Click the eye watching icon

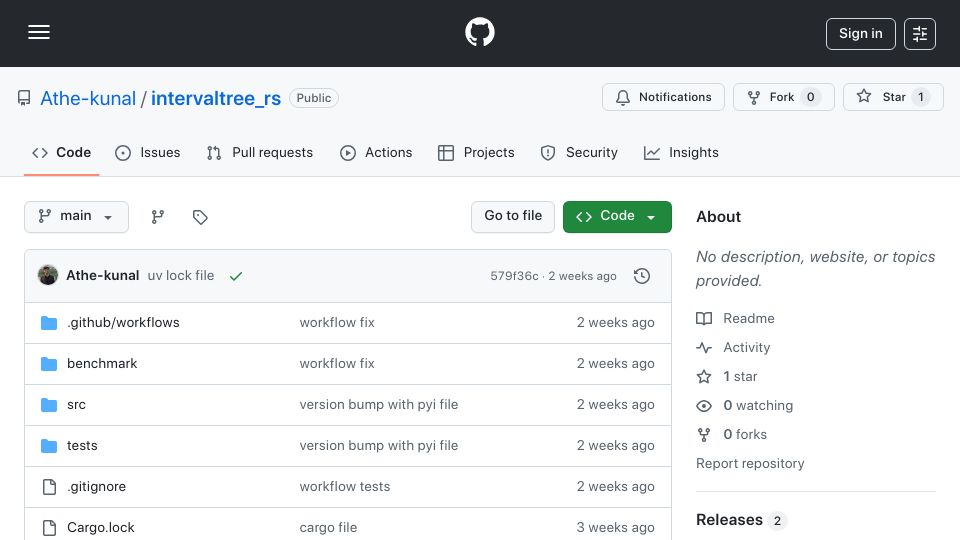[704, 405]
